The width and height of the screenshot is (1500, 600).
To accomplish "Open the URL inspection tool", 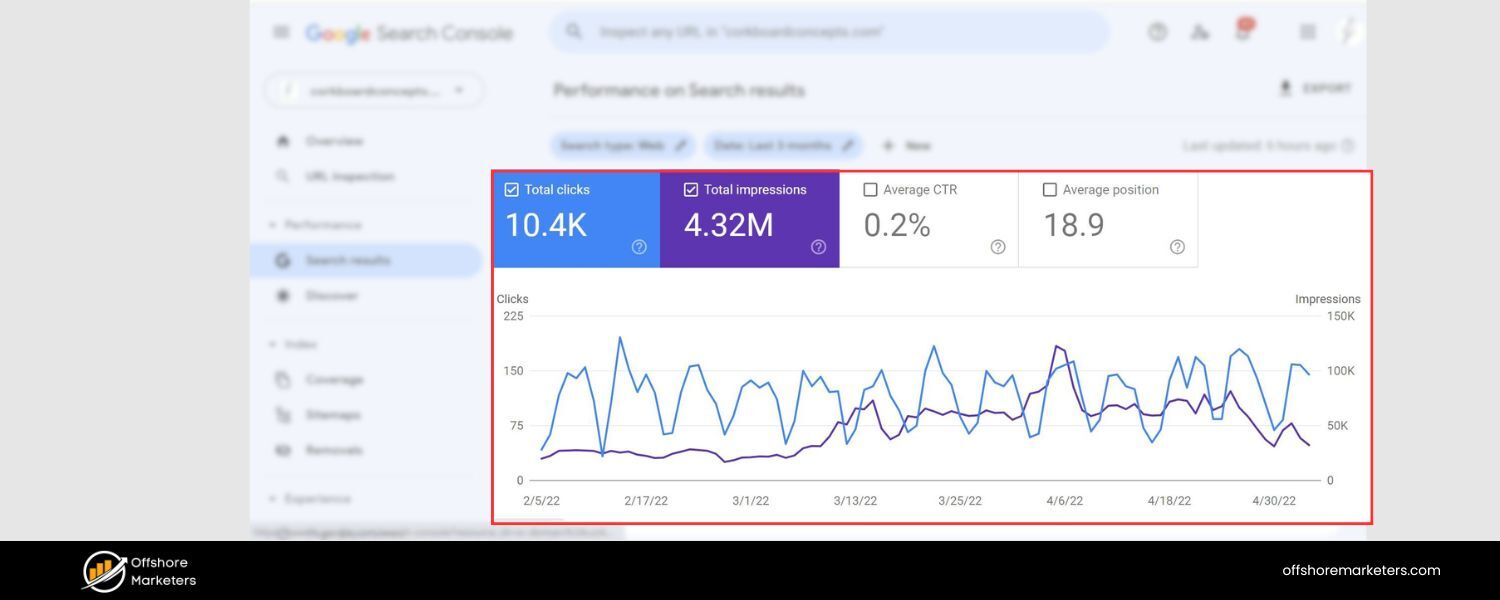I will [x=350, y=175].
